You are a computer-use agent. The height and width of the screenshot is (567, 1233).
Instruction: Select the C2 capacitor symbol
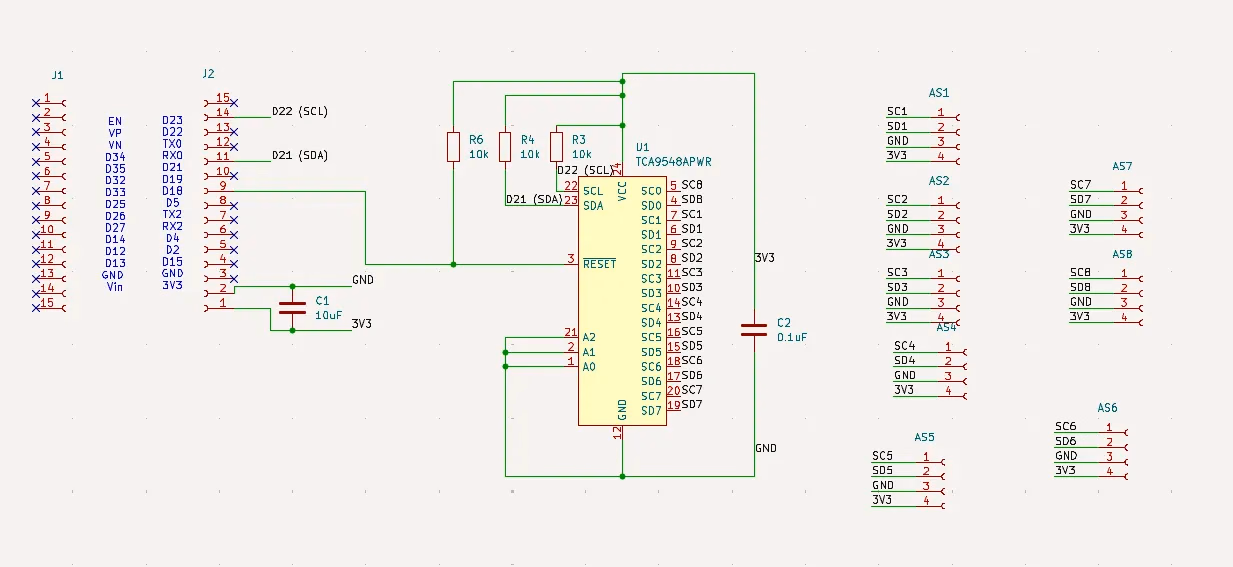coord(754,329)
